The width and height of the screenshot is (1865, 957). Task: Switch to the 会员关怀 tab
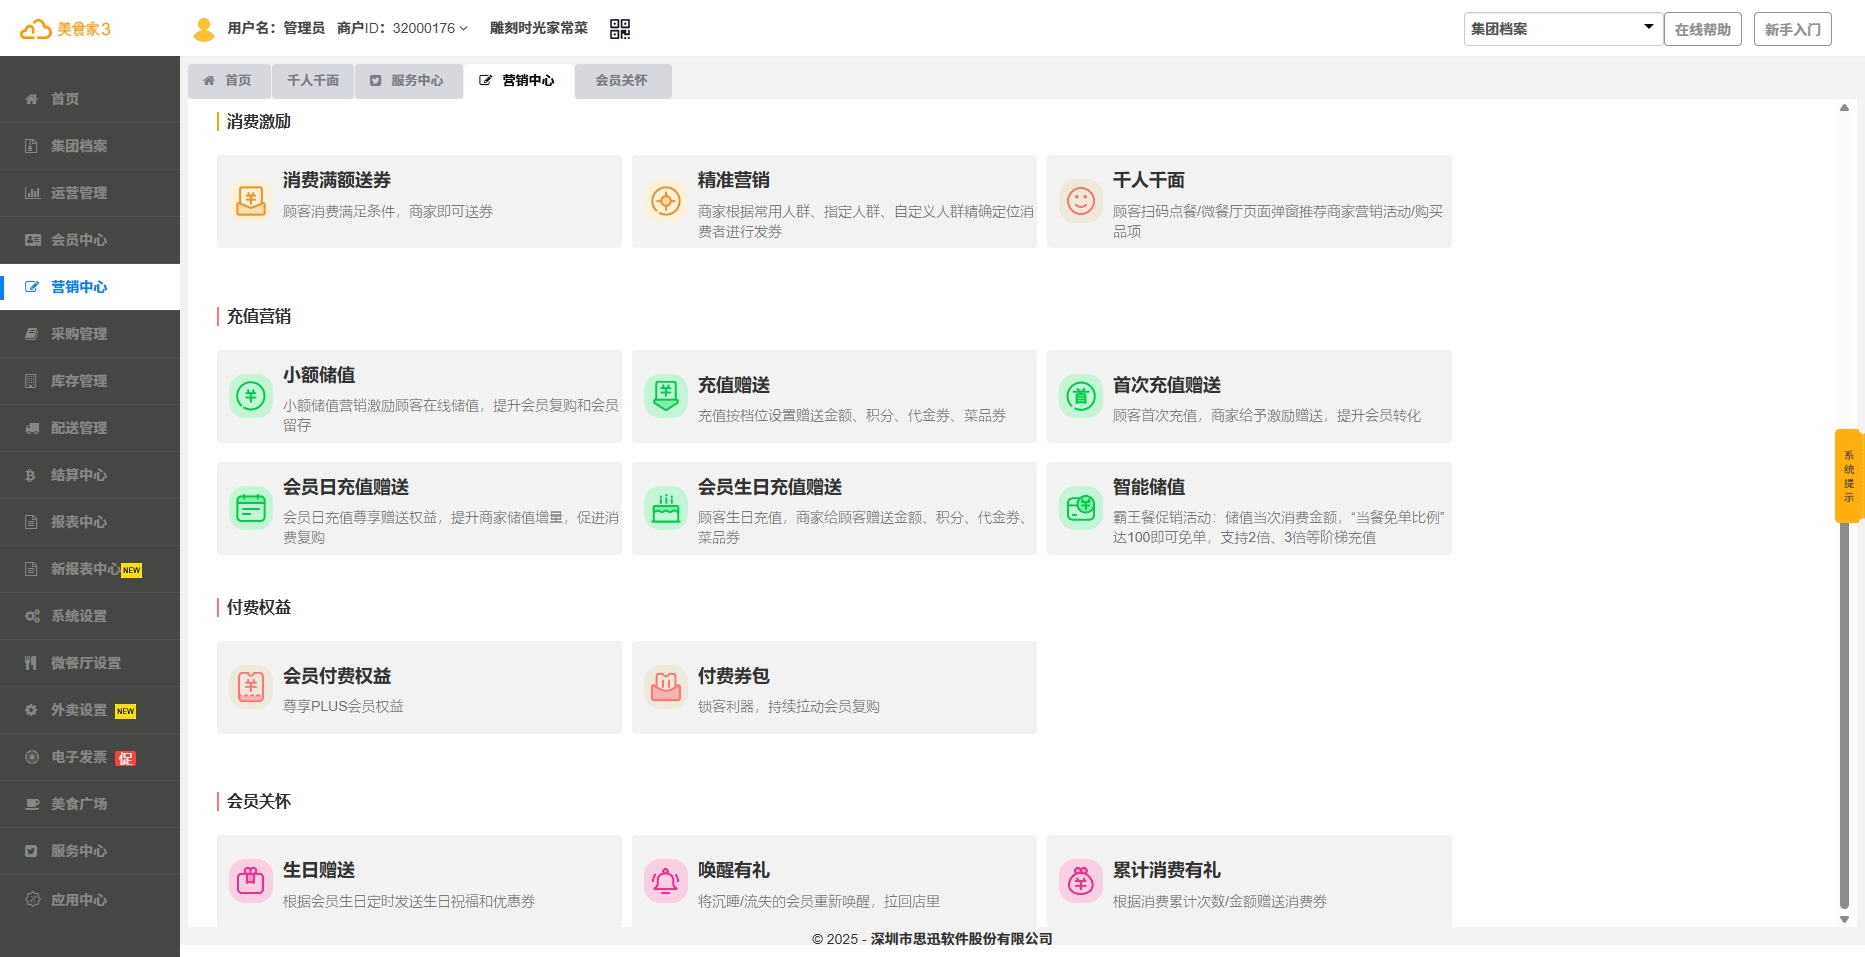621,80
